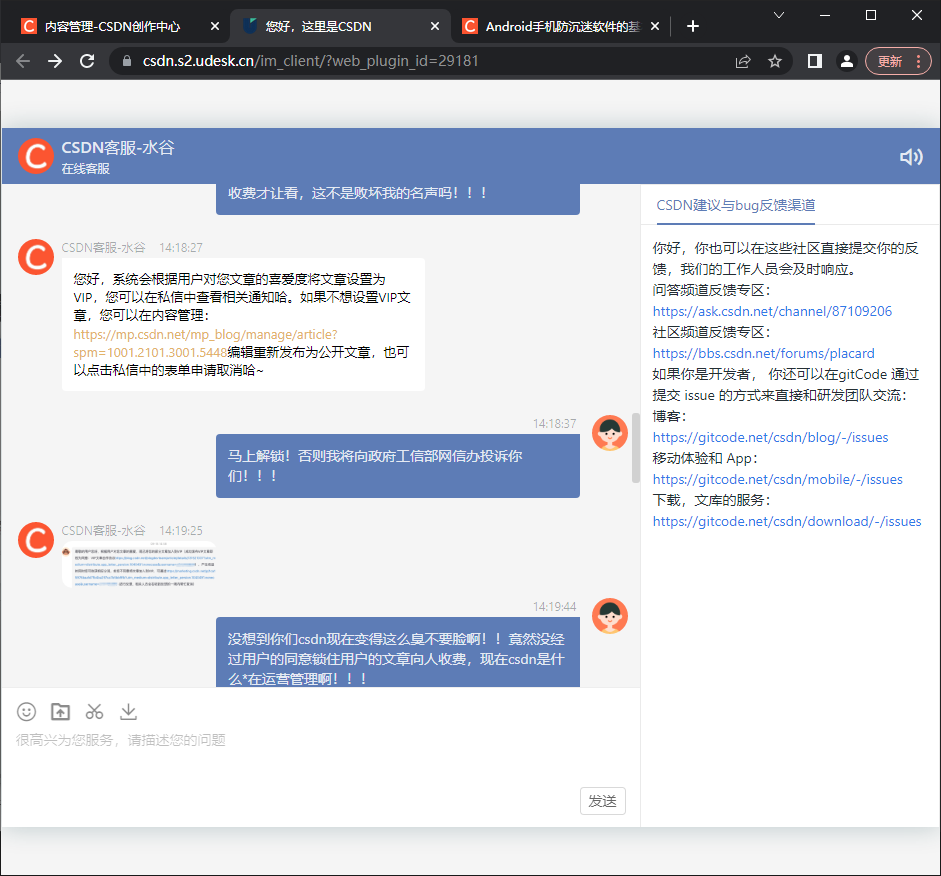Viewport: 941px width, 876px height.
Task: Select CSDN建议与bug反馈渠道 tab
Action: (x=736, y=205)
